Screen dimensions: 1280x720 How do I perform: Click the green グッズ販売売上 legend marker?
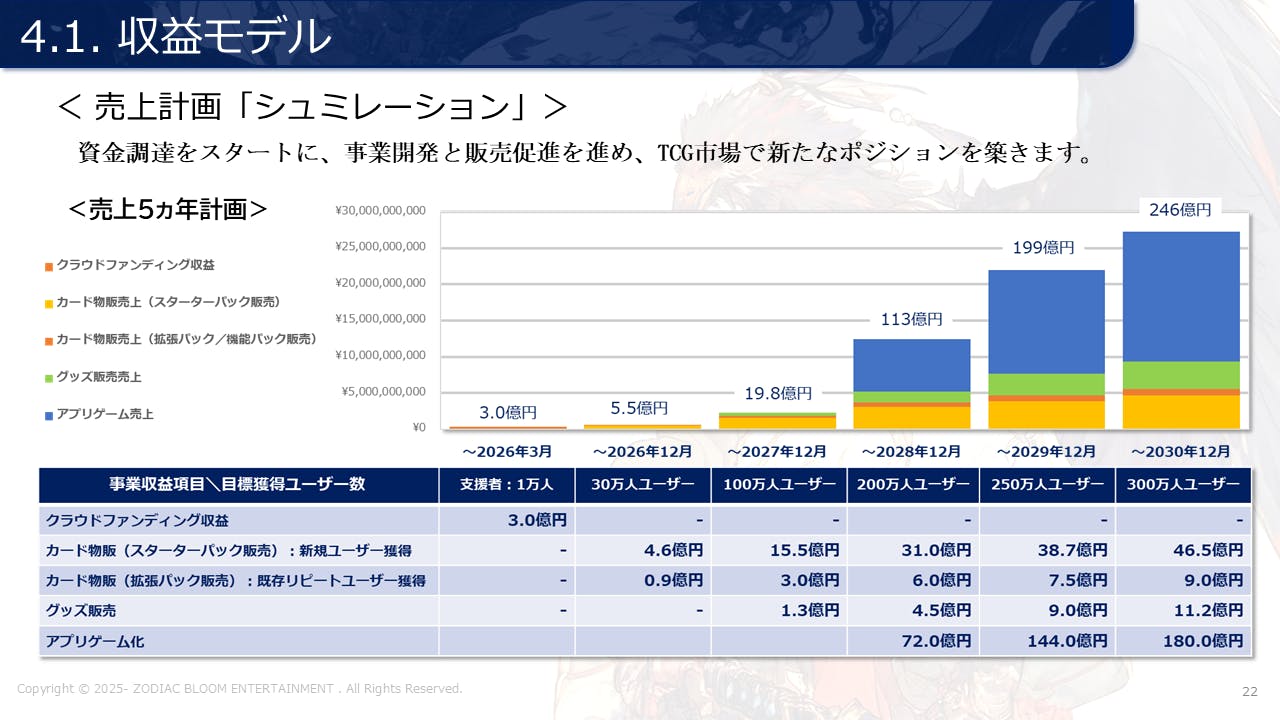click(x=48, y=378)
